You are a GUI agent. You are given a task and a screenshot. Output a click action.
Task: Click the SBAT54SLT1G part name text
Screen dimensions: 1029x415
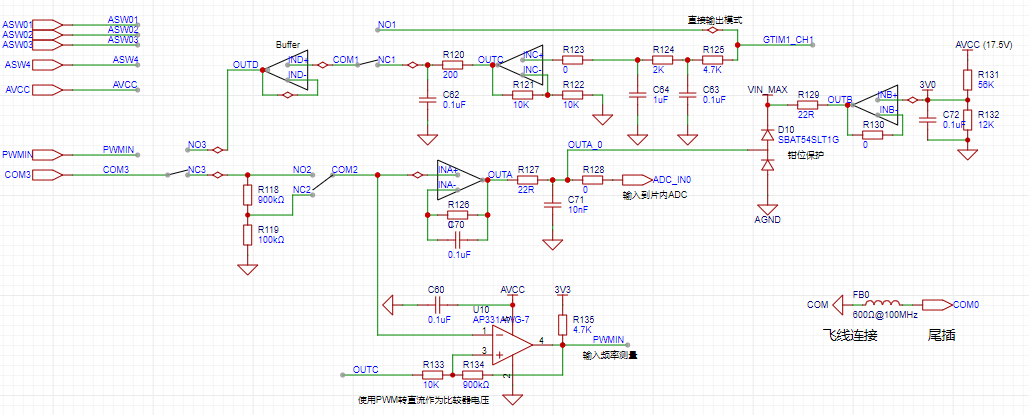(807, 139)
